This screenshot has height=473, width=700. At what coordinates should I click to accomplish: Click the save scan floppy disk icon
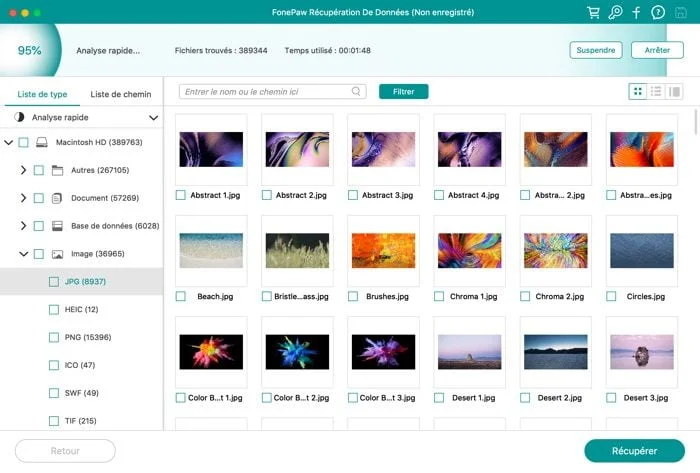click(680, 12)
